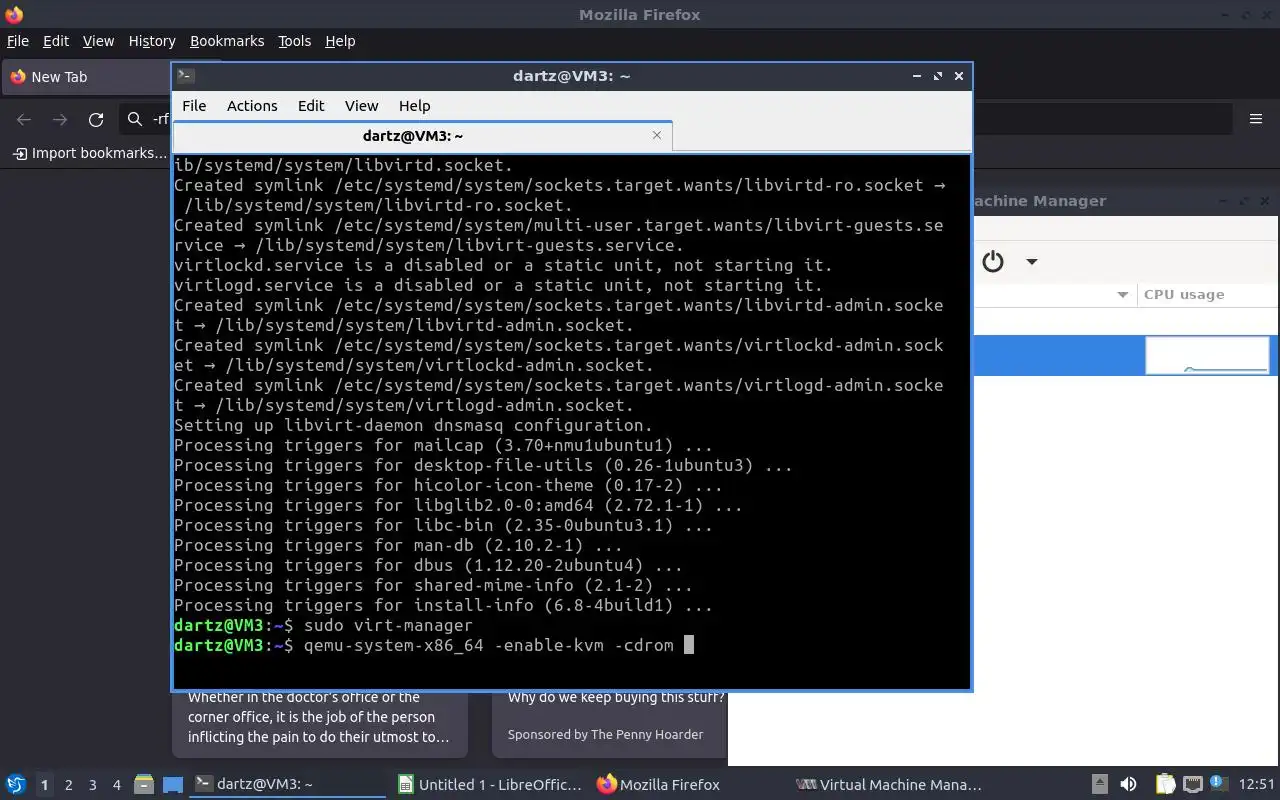Open Firefox Bookmarks menu
Screen dimensions: 1280x800
tap(227, 41)
